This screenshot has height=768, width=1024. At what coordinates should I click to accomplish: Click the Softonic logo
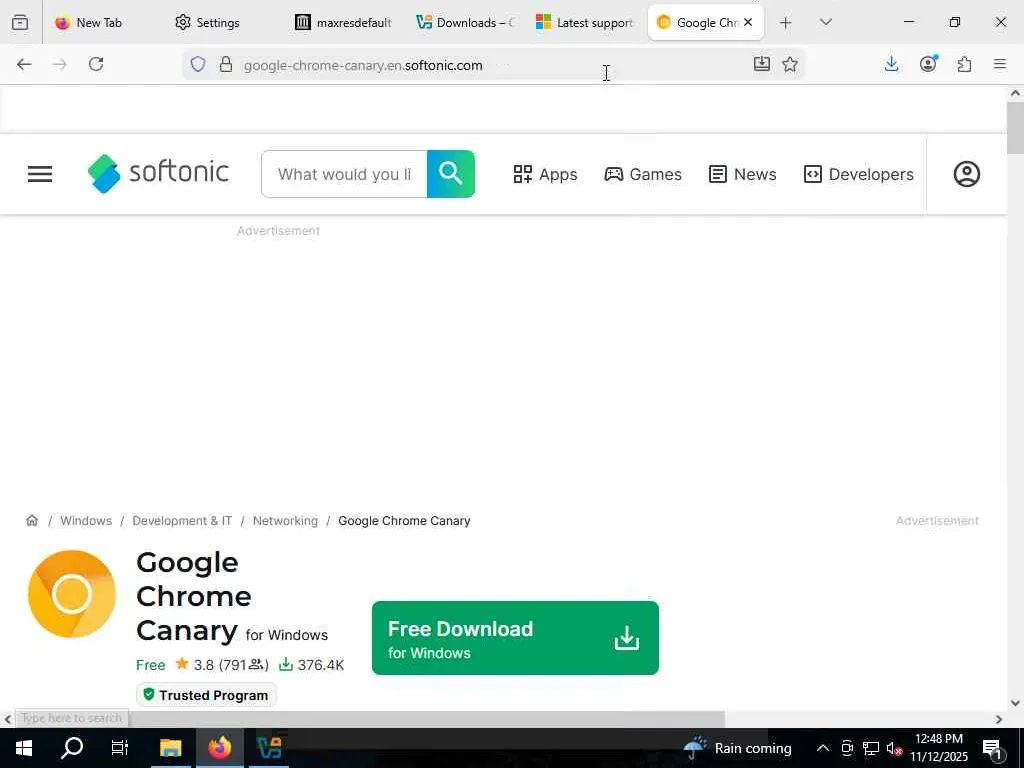pyautogui.click(x=159, y=174)
